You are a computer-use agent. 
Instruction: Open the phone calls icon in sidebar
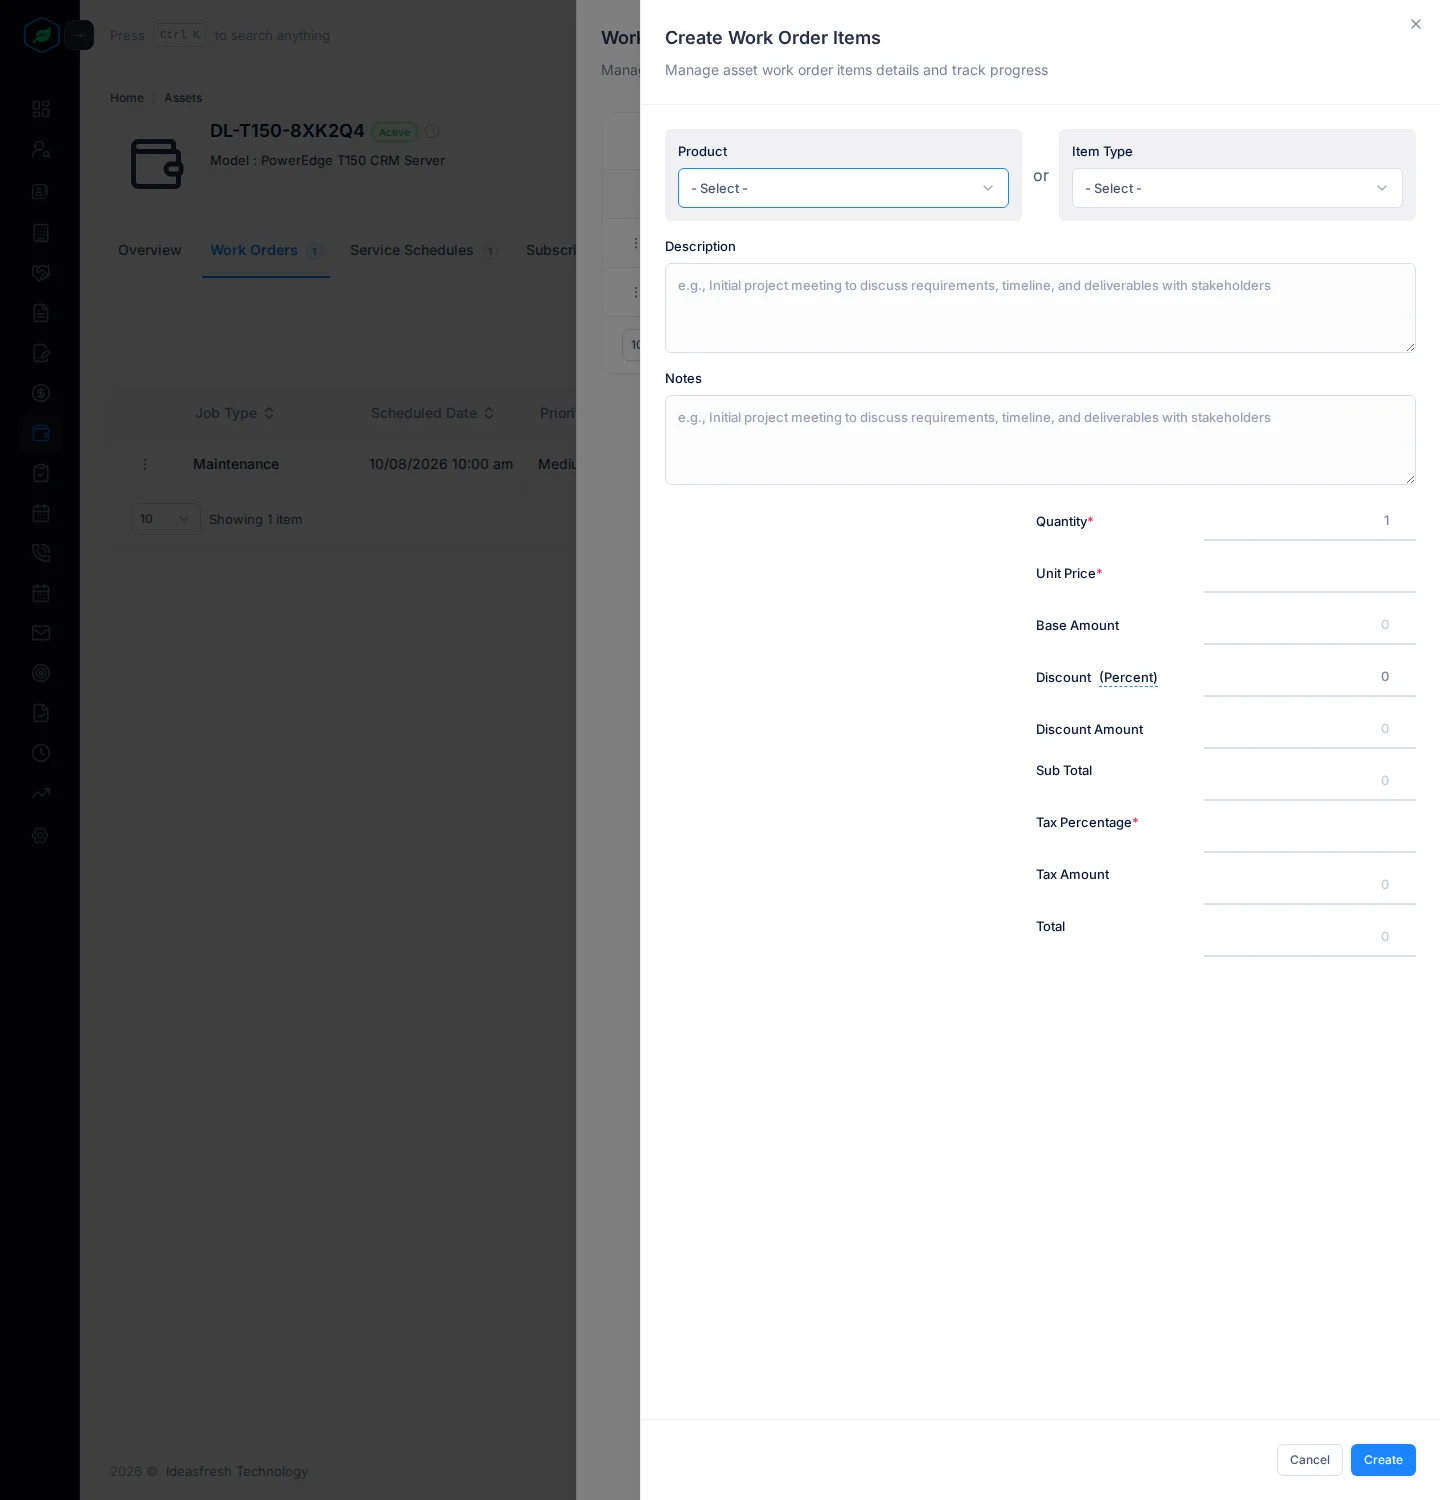tap(41, 553)
